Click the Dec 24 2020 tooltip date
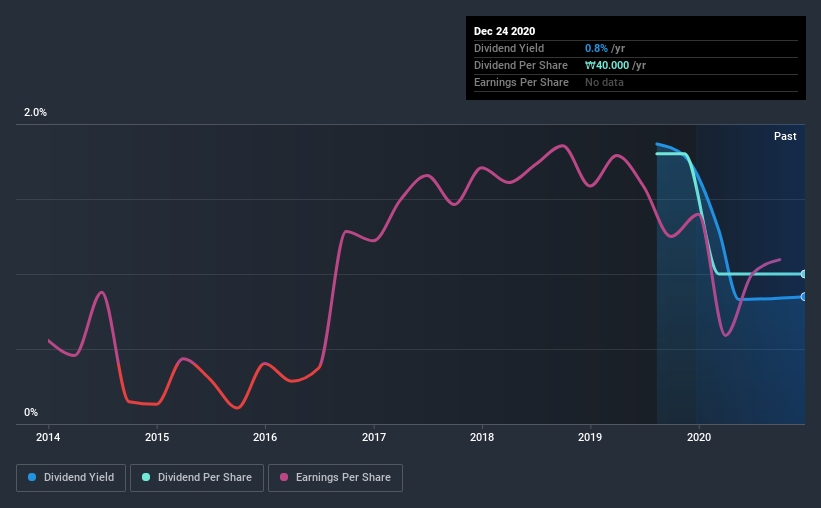 click(x=507, y=32)
